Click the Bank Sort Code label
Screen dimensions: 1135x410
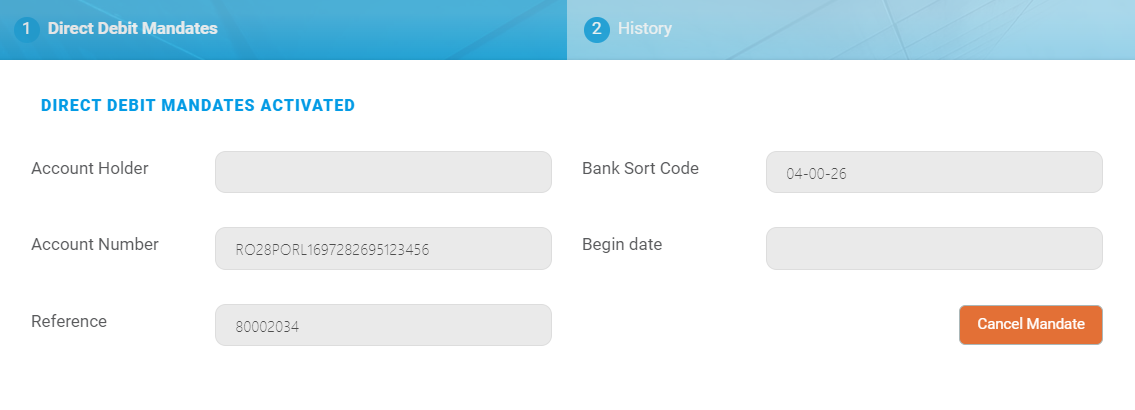point(640,169)
